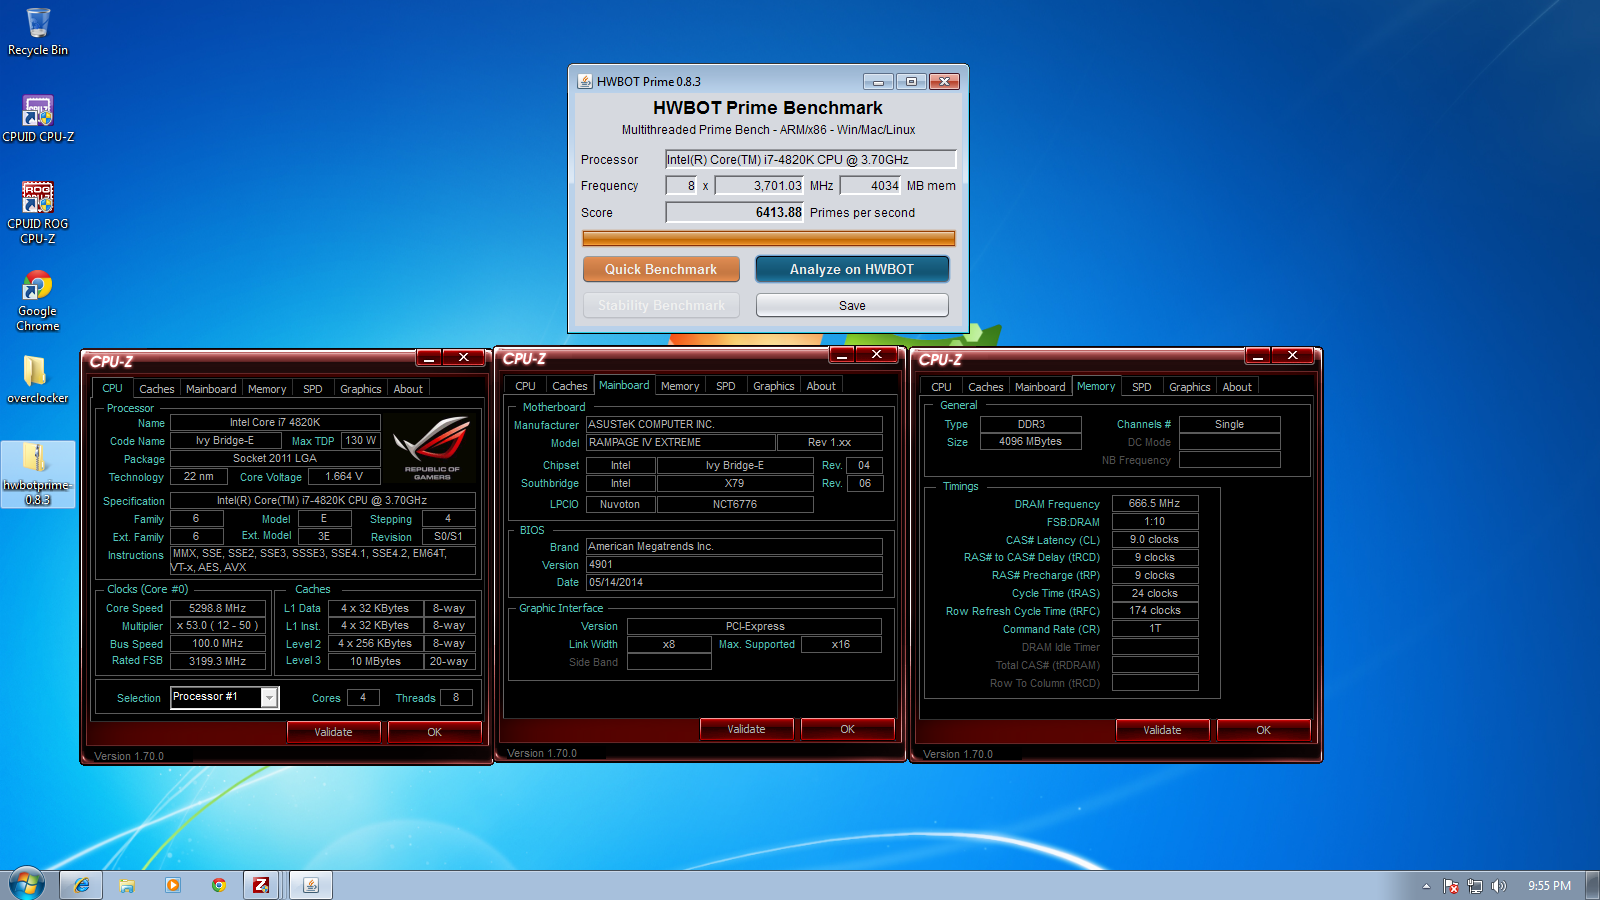Click the Save button in HWBOT Prime

(x=852, y=305)
